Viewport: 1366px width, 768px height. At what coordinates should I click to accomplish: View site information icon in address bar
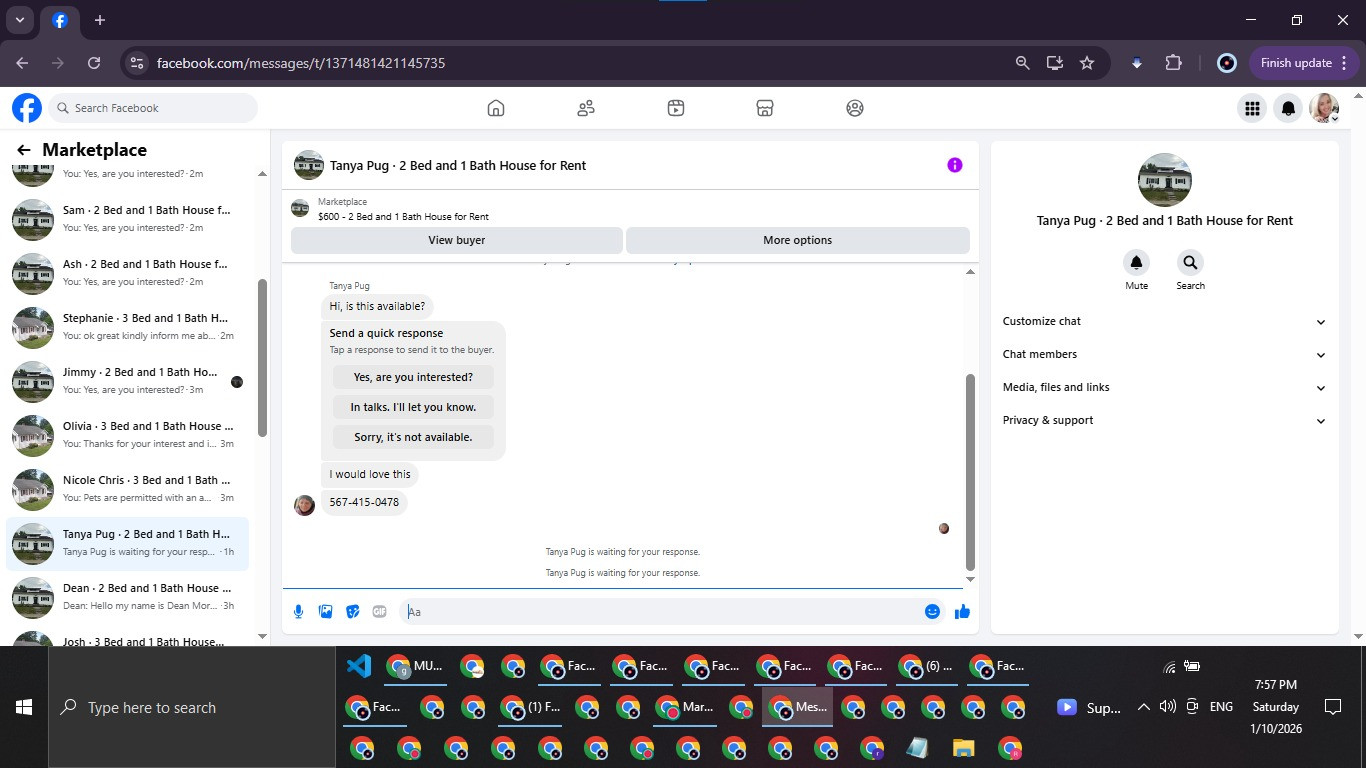click(x=137, y=63)
